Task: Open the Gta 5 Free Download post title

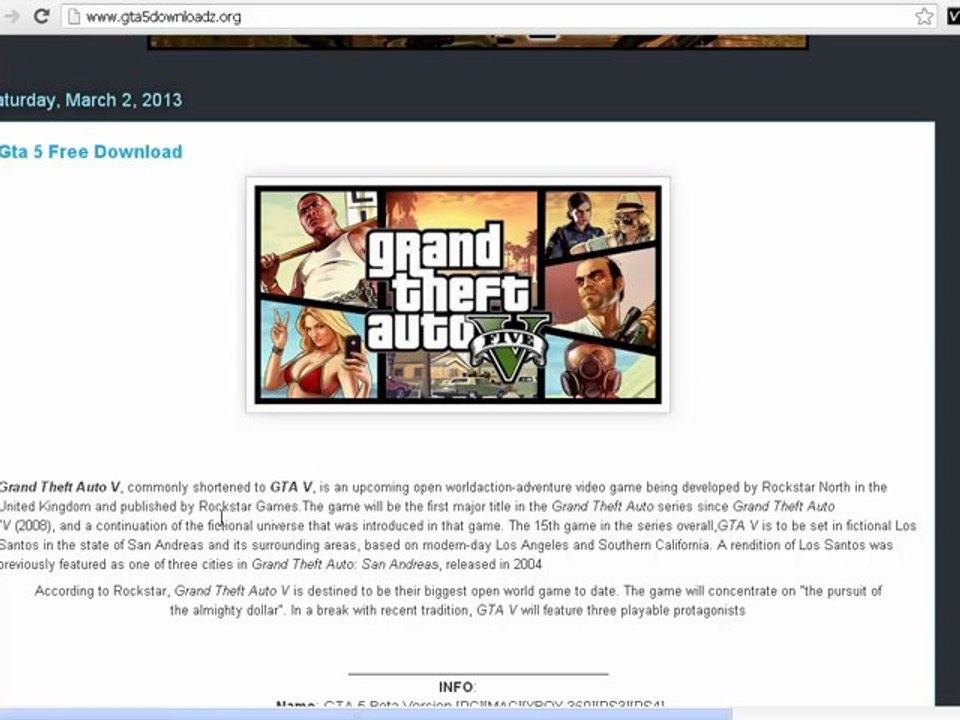Action: coord(91,152)
